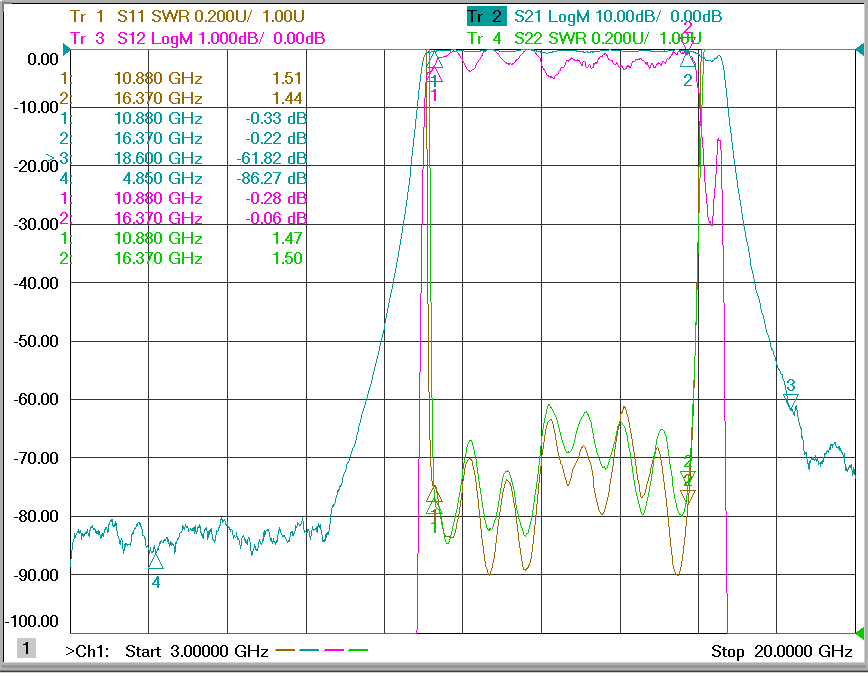Click the Start 3.00000 GHz frequency field
Image resolution: width=868 pixels, height=673 pixels.
click(197, 651)
